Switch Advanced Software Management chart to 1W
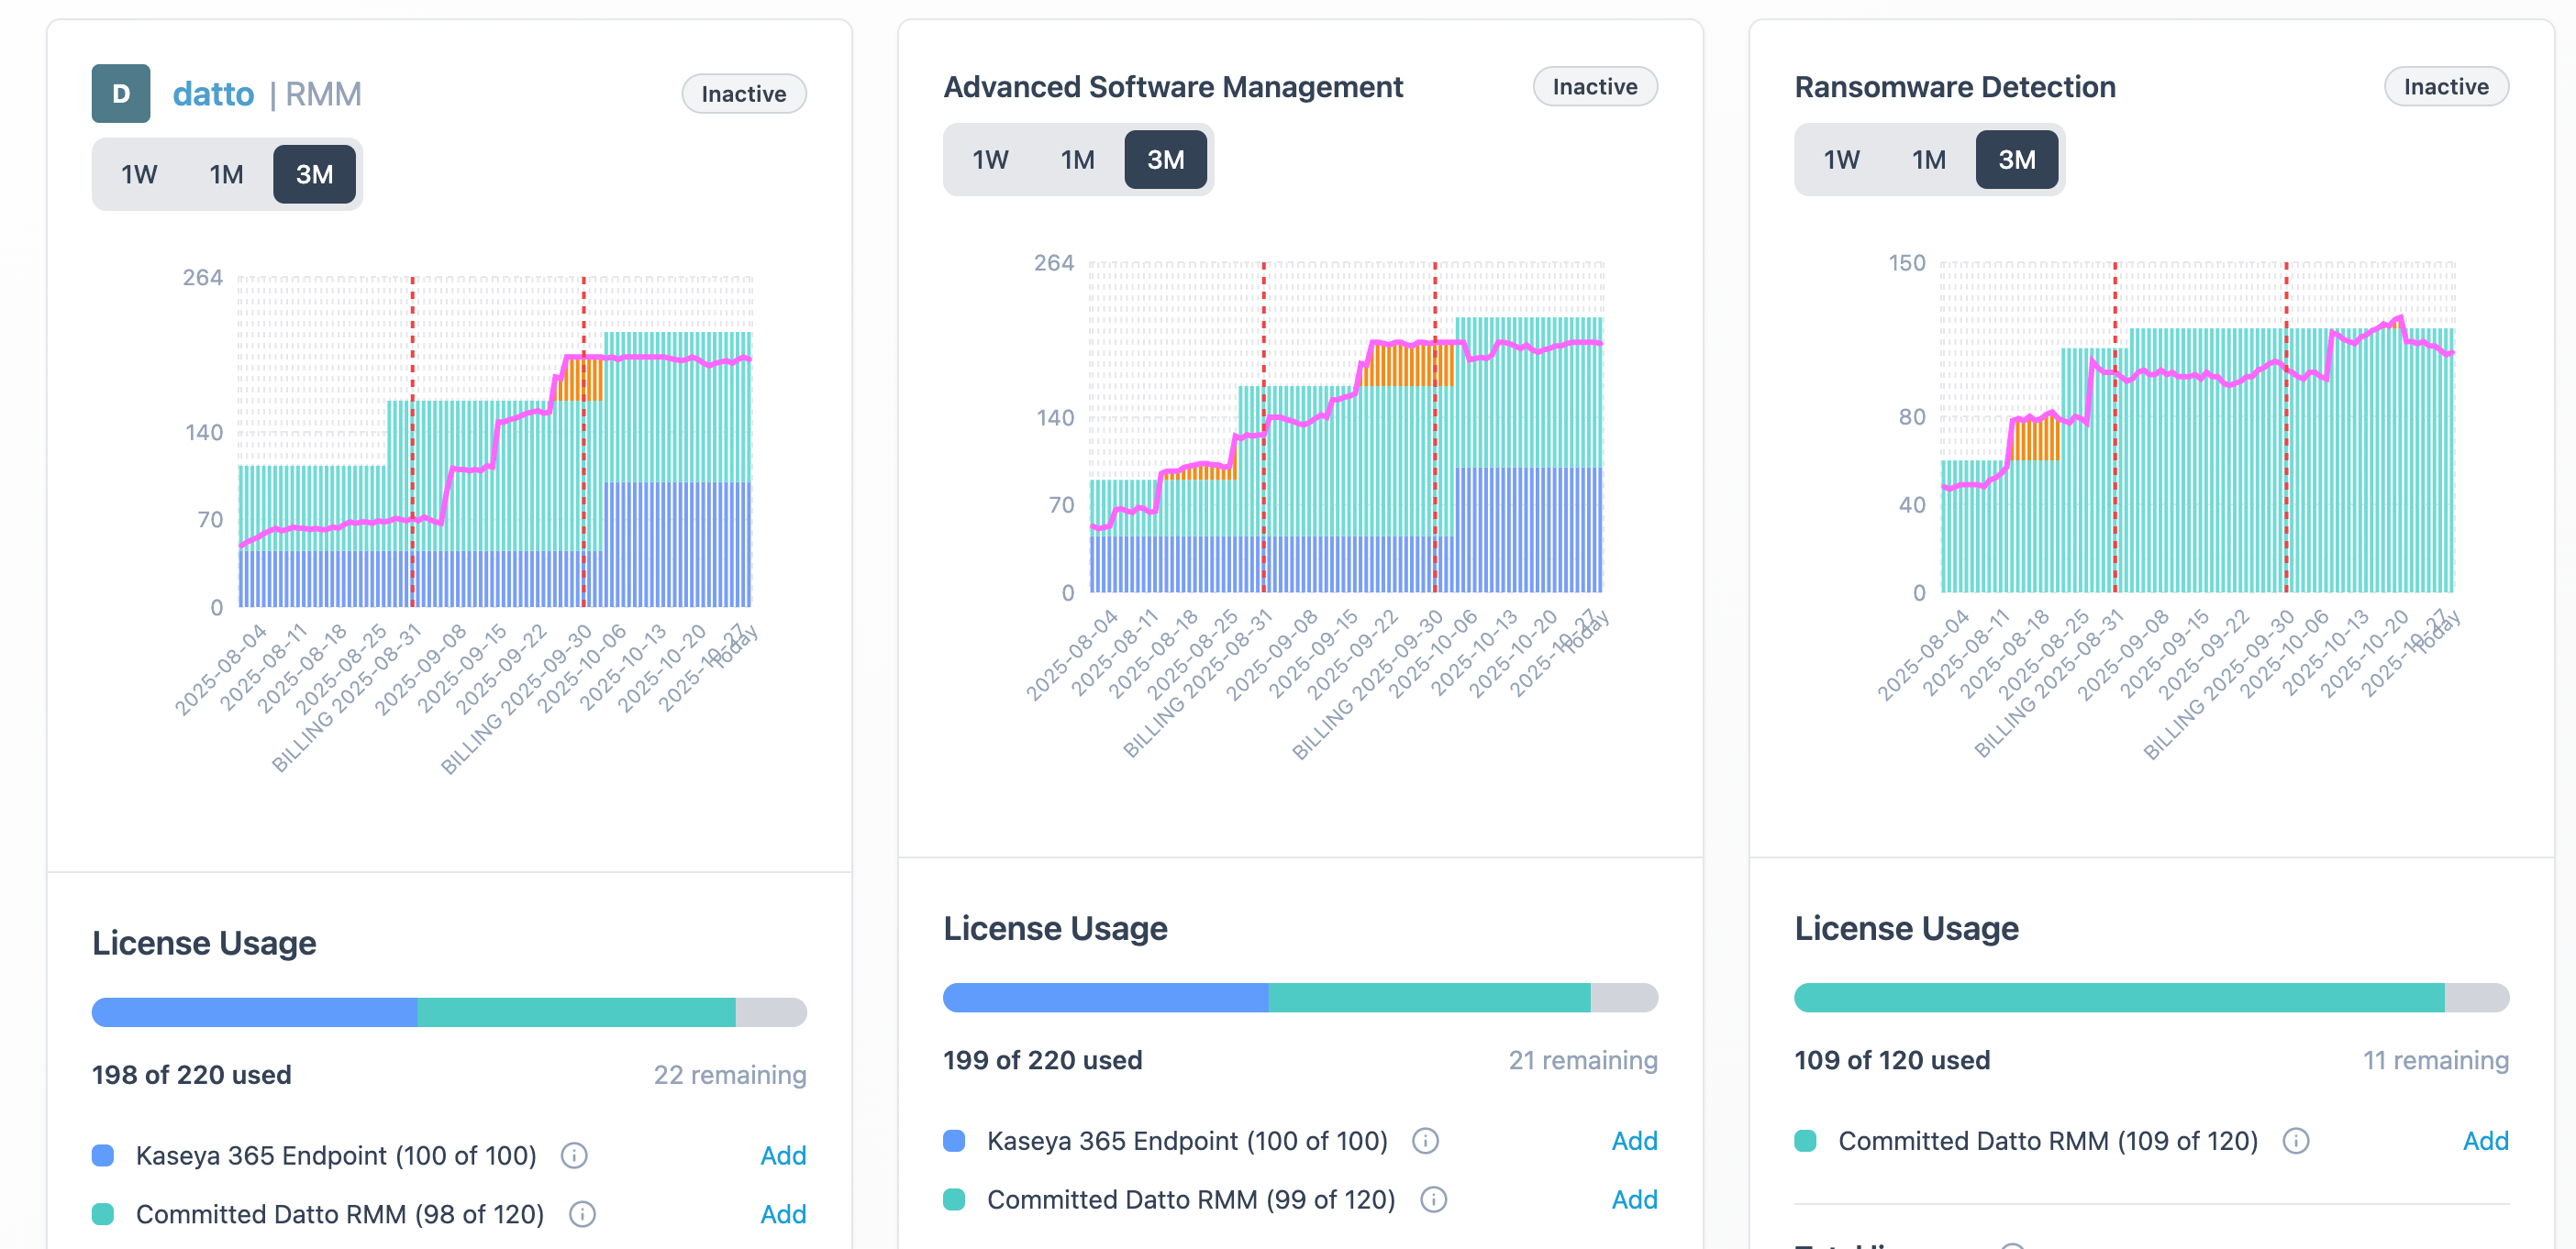This screenshot has width=2576, height=1249. pyautogui.click(x=990, y=160)
